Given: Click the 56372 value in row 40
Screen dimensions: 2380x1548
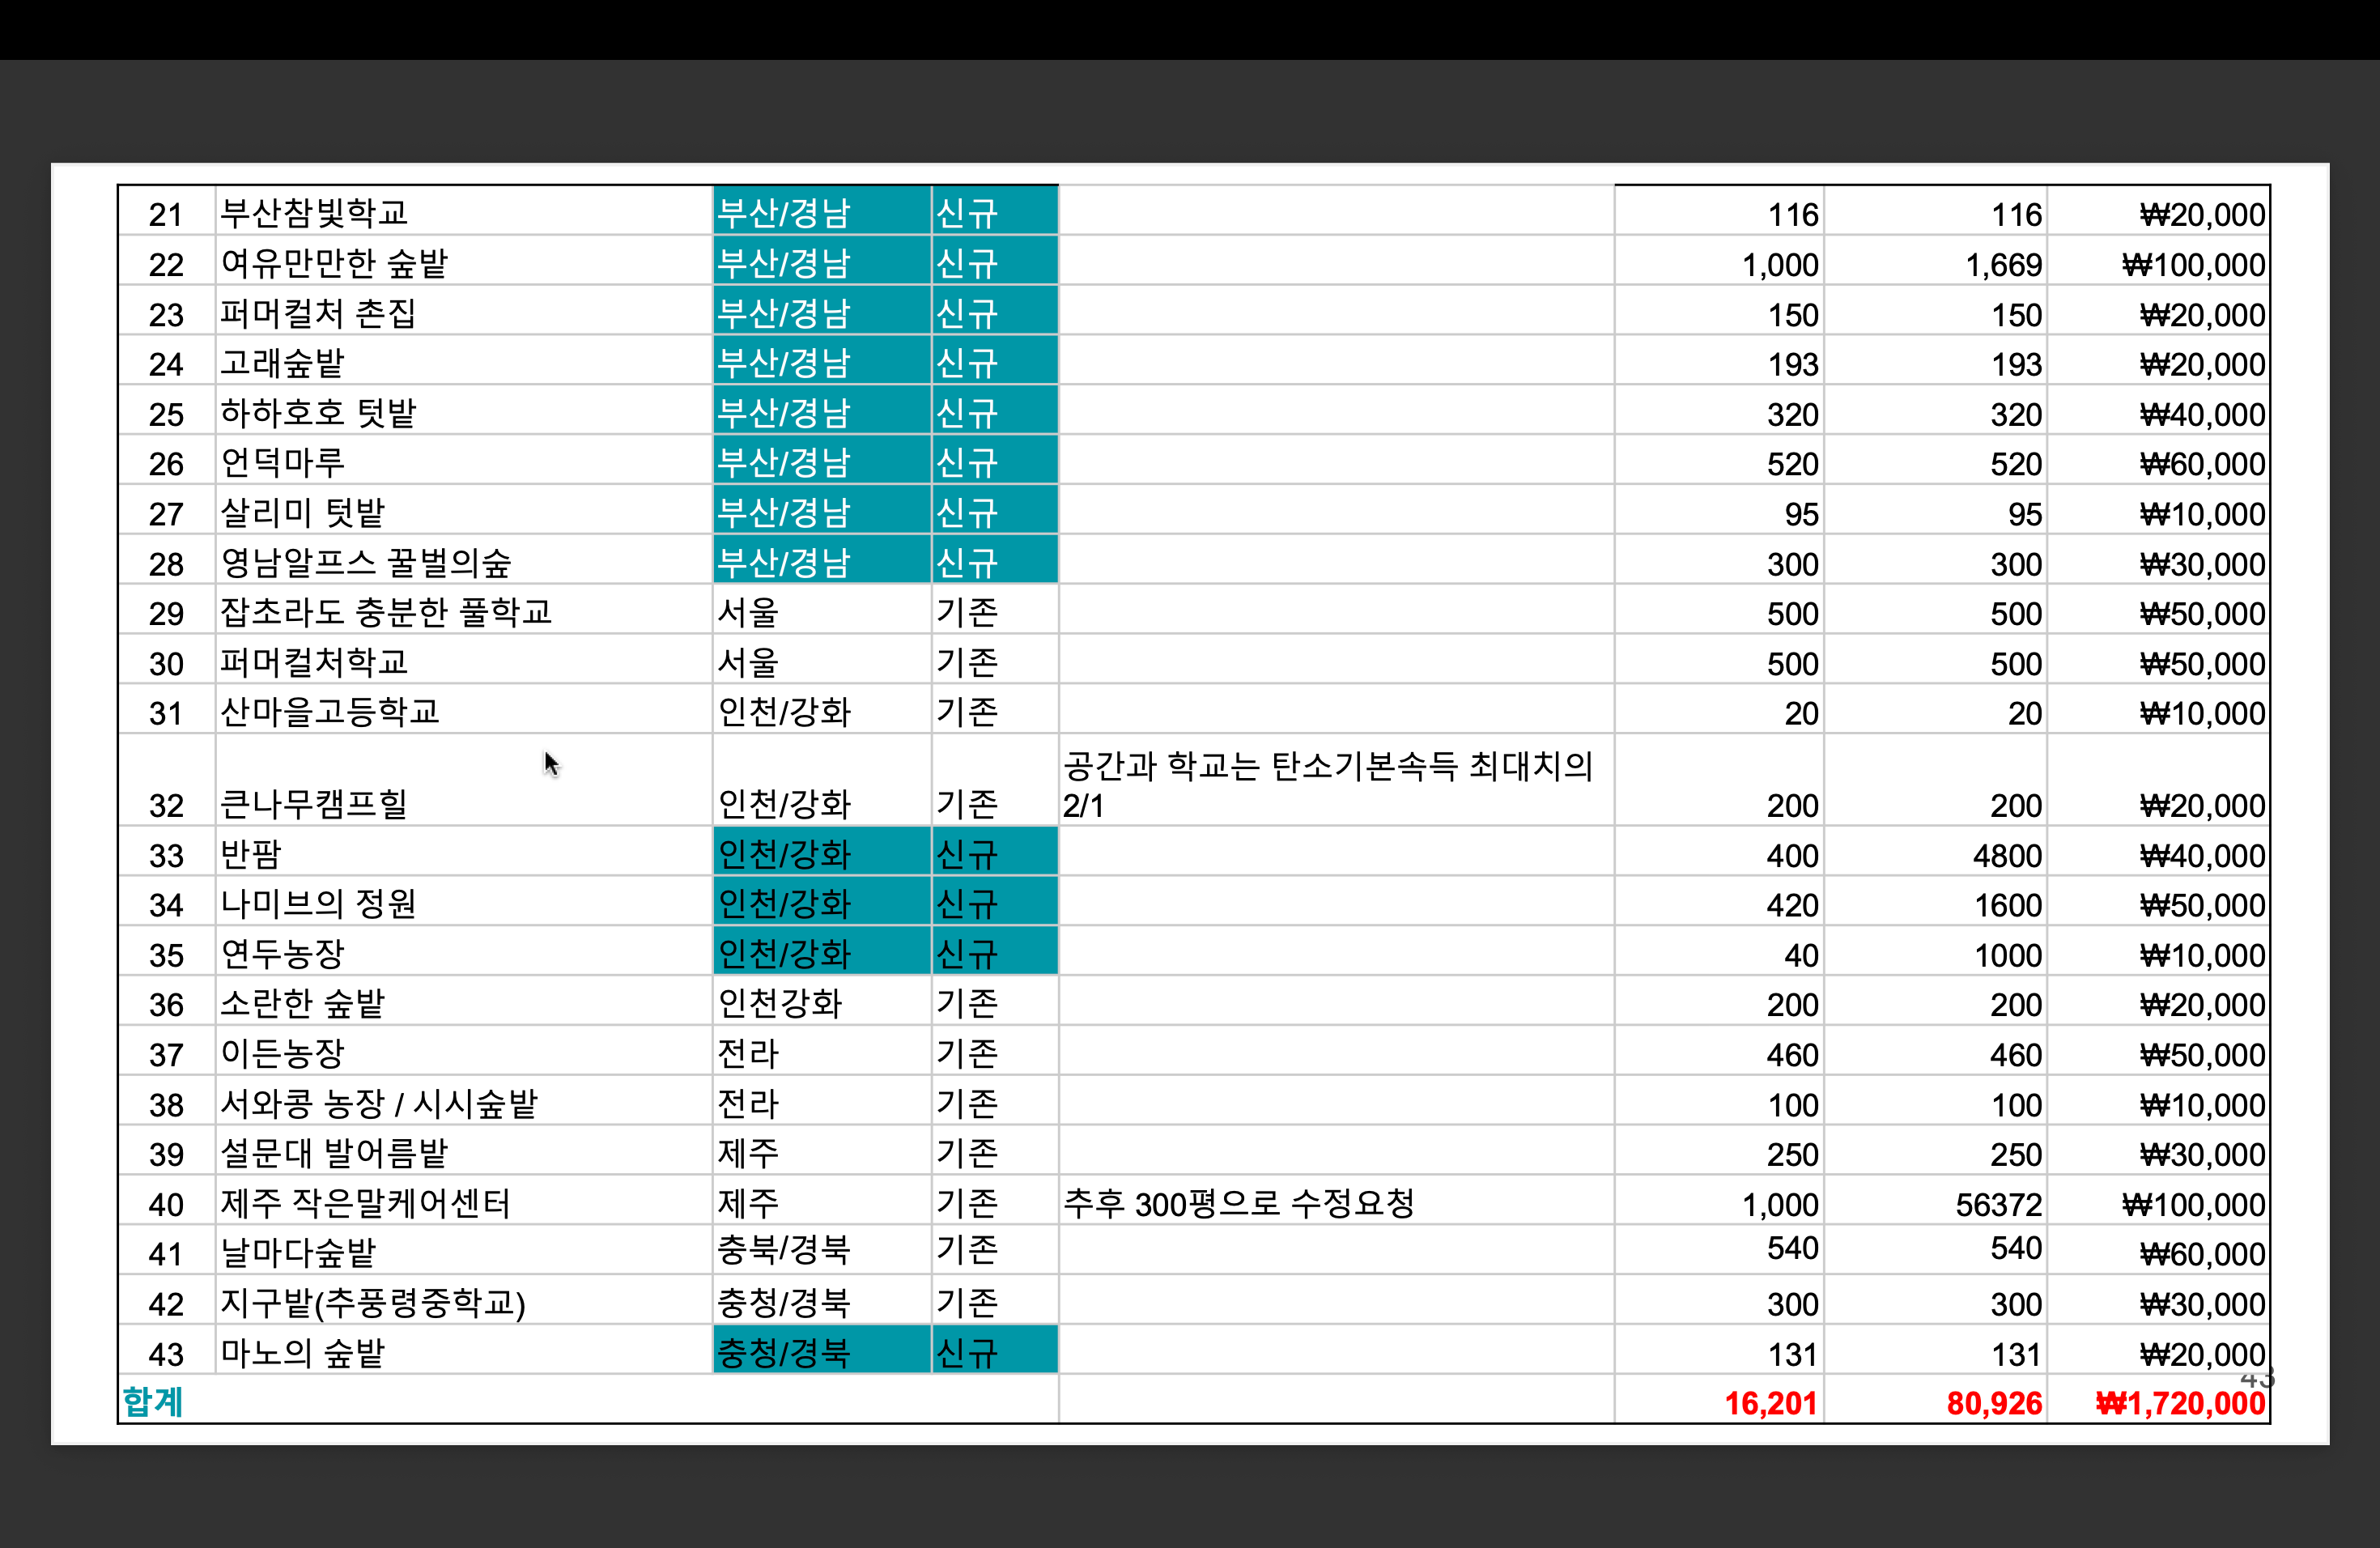Looking at the screenshot, I should [1997, 1204].
